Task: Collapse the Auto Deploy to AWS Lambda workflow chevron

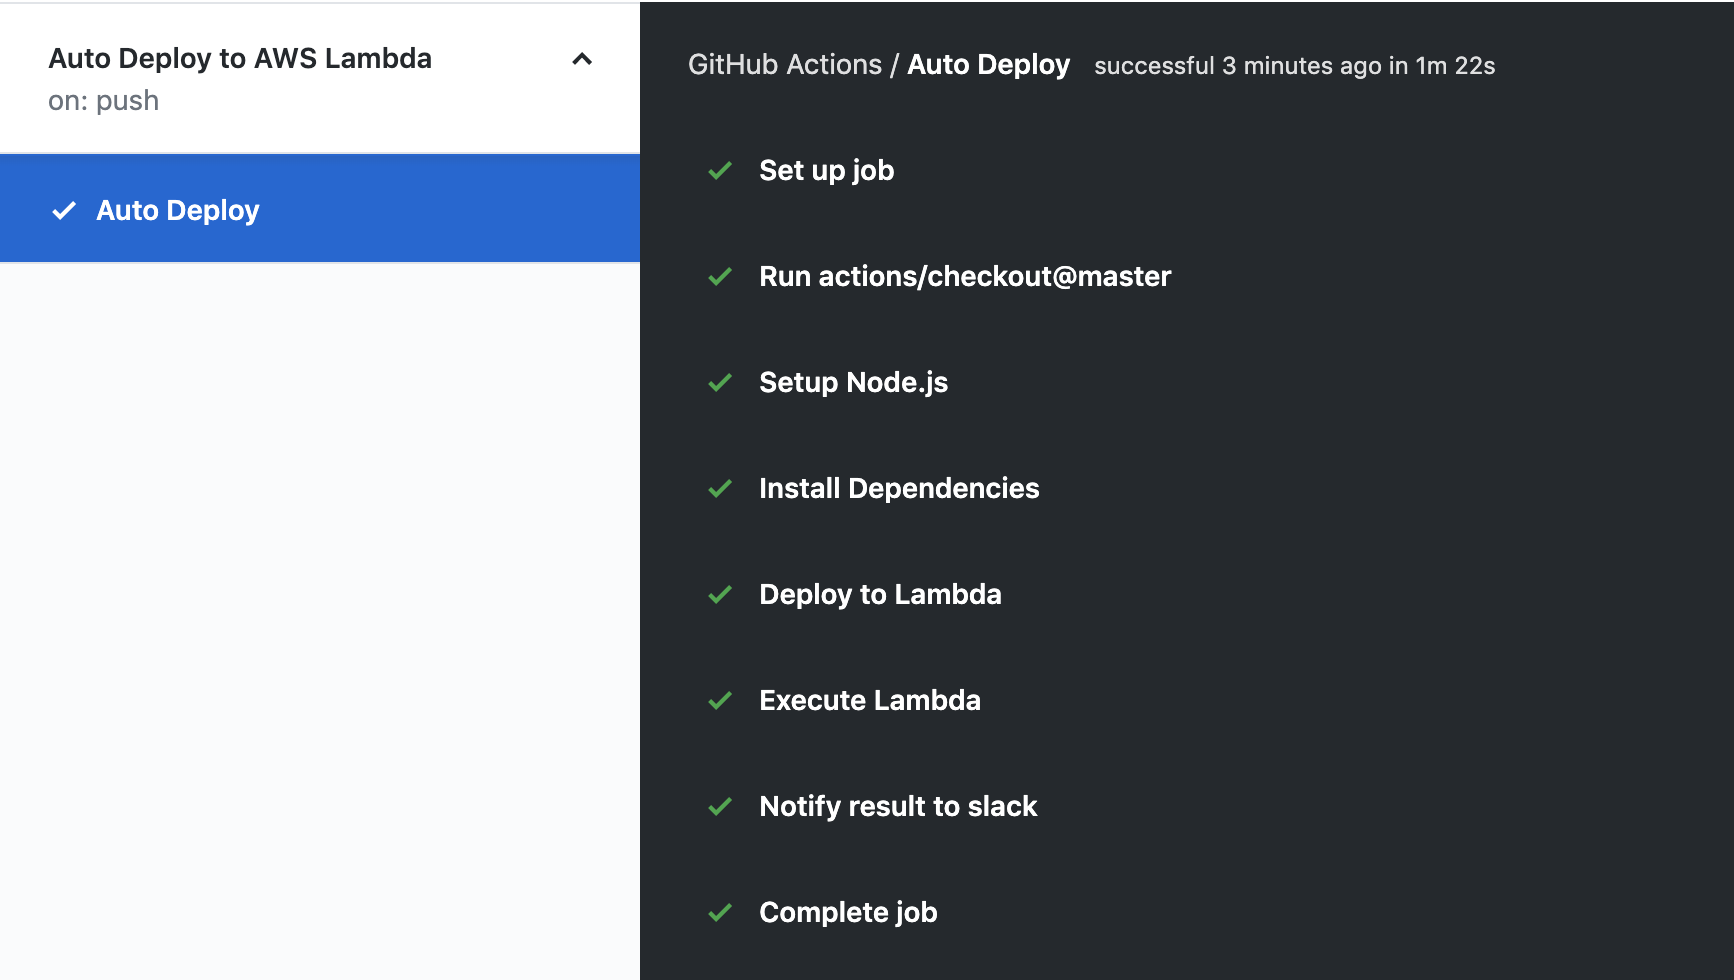Action: point(582,59)
